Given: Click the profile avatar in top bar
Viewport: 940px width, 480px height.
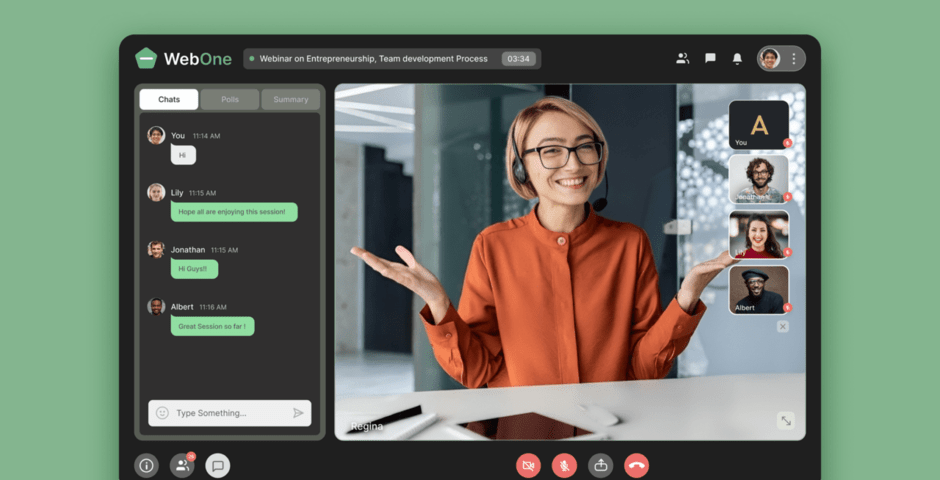Looking at the screenshot, I should coord(769,59).
